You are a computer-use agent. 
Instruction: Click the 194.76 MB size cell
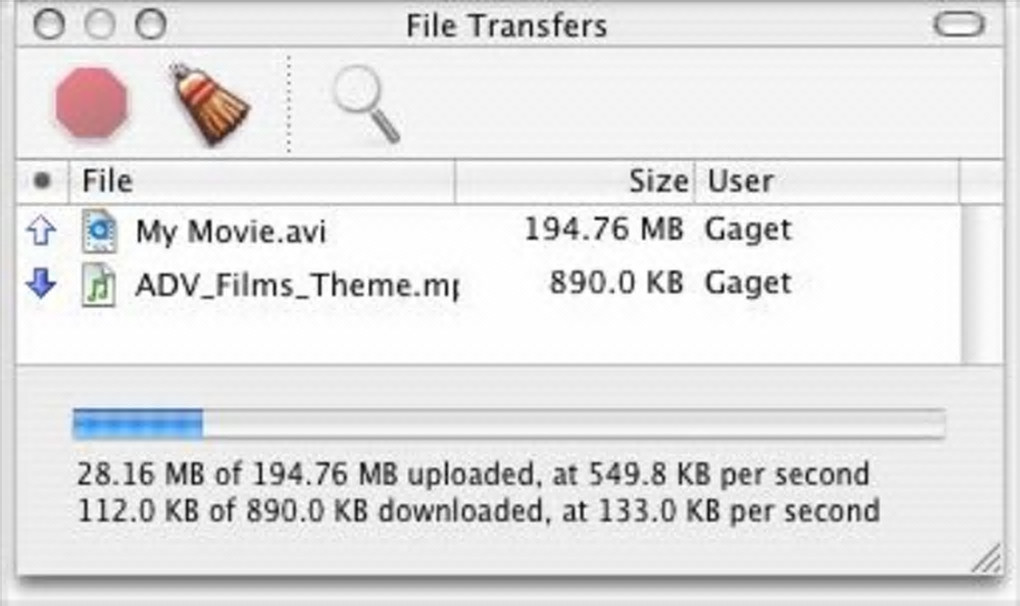(603, 230)
